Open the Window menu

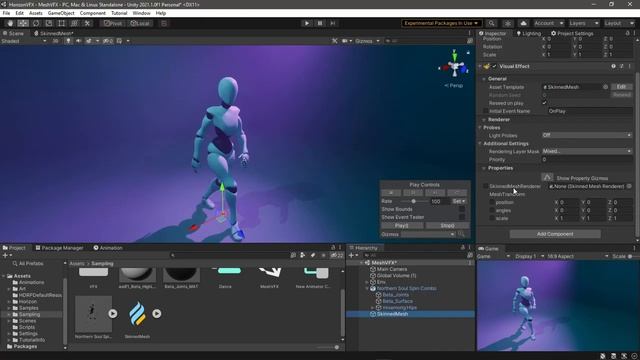[141, 13]
